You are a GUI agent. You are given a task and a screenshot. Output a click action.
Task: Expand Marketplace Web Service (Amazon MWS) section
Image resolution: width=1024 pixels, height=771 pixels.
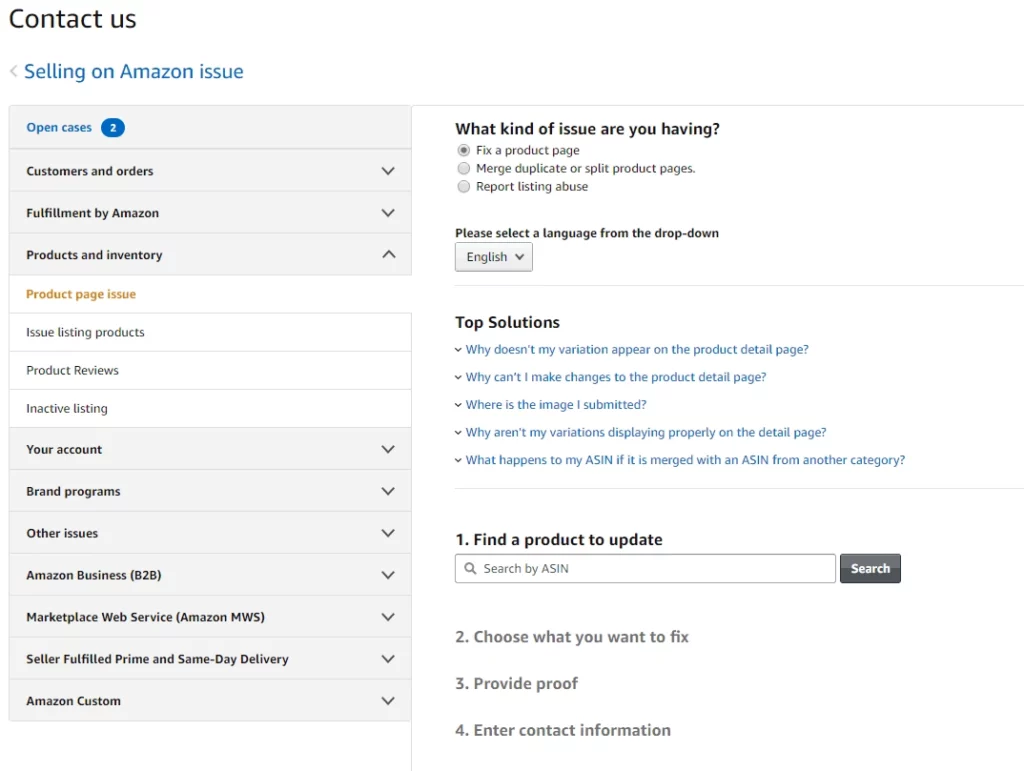pos(210,616)
